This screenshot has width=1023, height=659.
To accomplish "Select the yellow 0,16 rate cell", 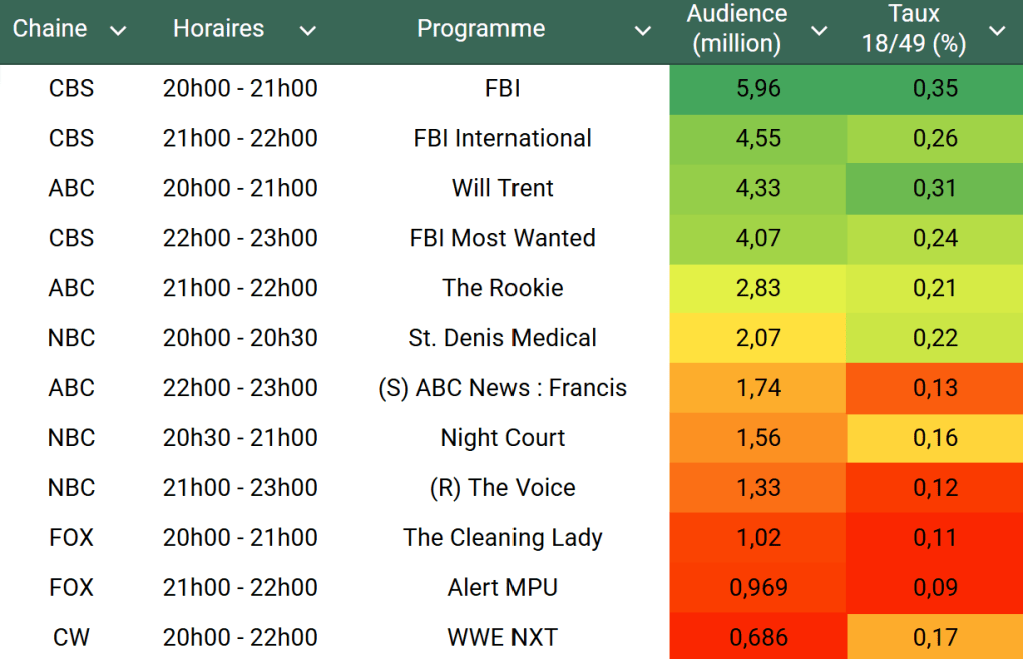I will tap(935, 437).
